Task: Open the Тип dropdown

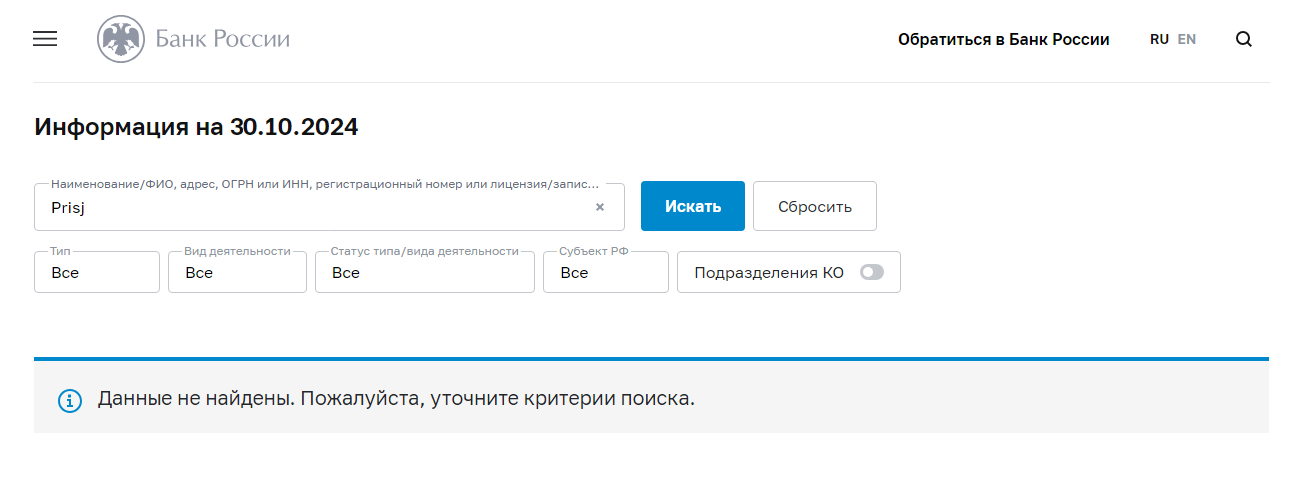Action: [x=97, y=272]
